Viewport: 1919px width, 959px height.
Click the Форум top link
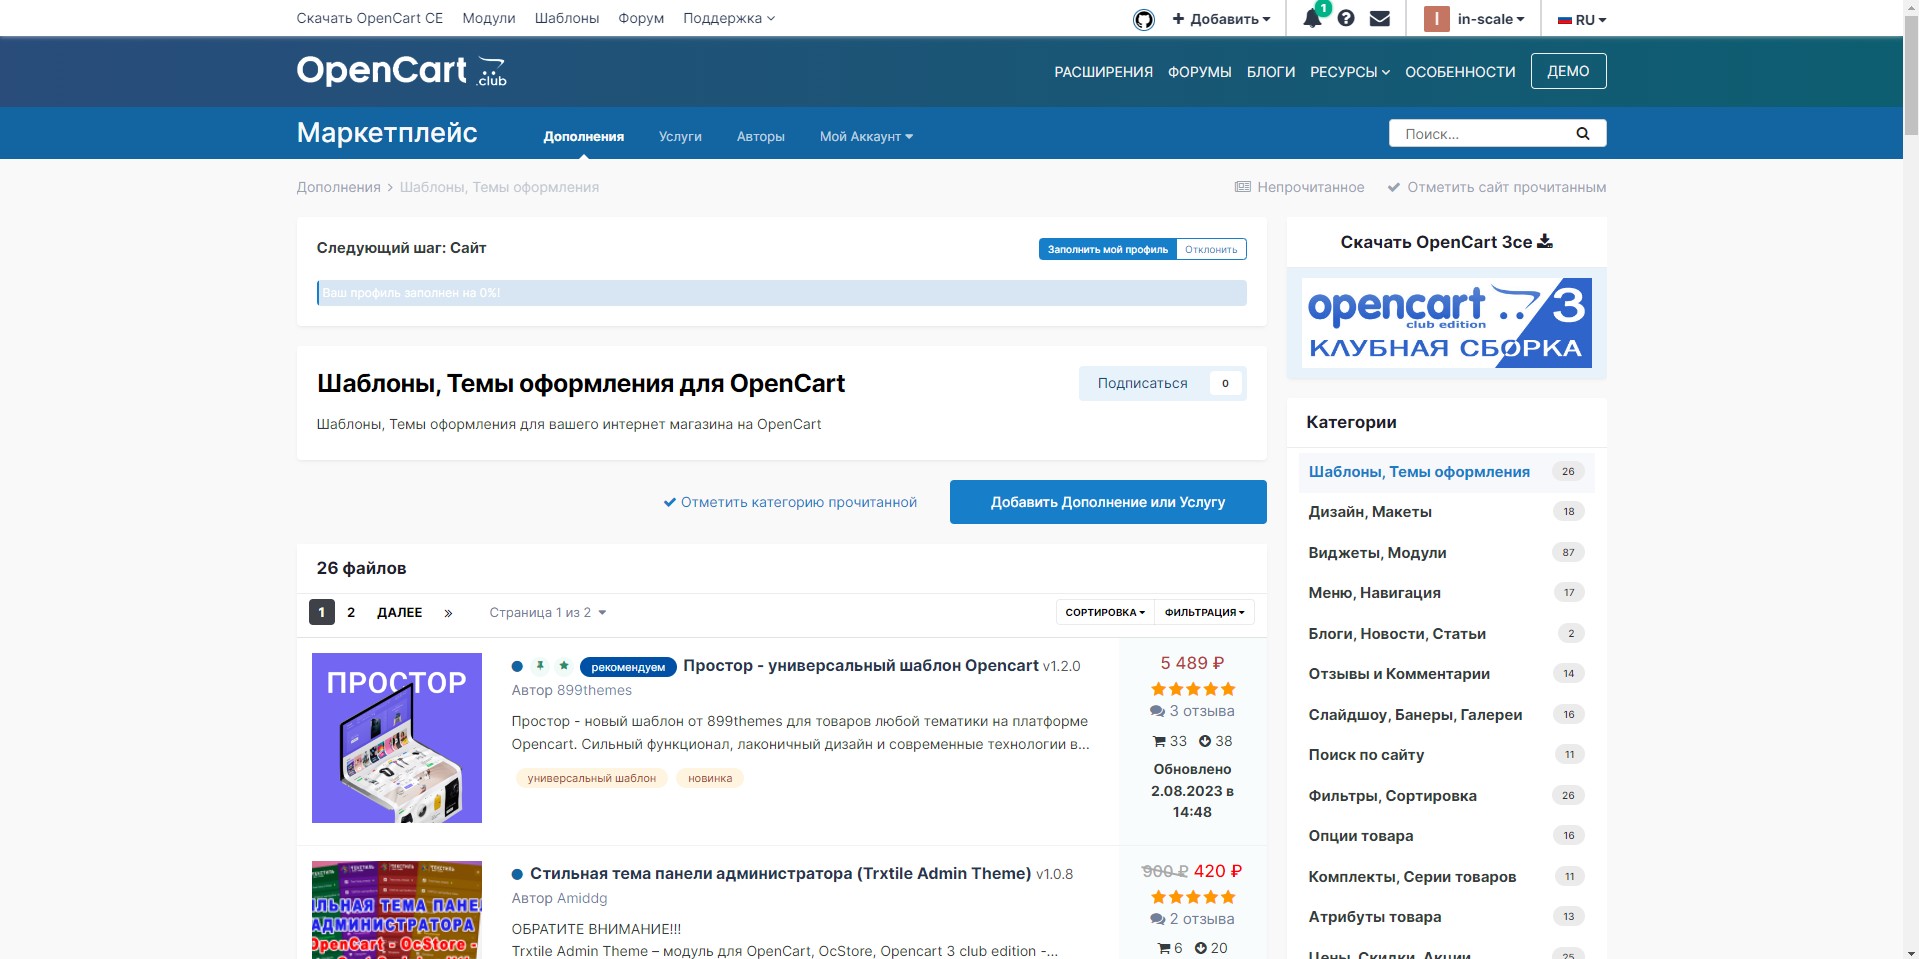[641, 18]
